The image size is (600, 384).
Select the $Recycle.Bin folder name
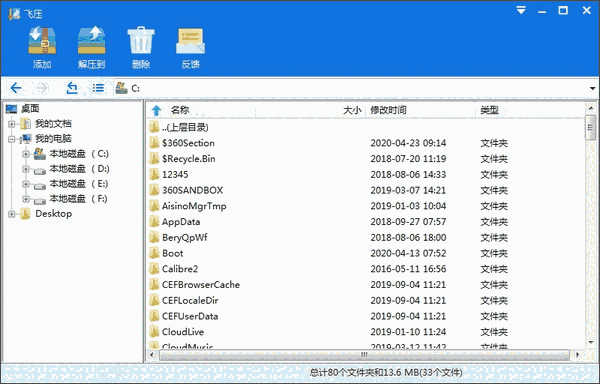point(189,159)
